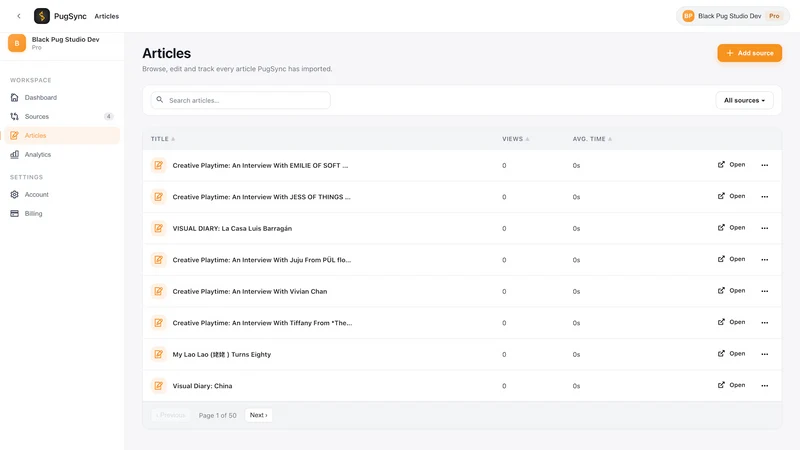The image size is (800, 450).
Task: Open Billing in the sidebar
Action: (x=62, y=214)
